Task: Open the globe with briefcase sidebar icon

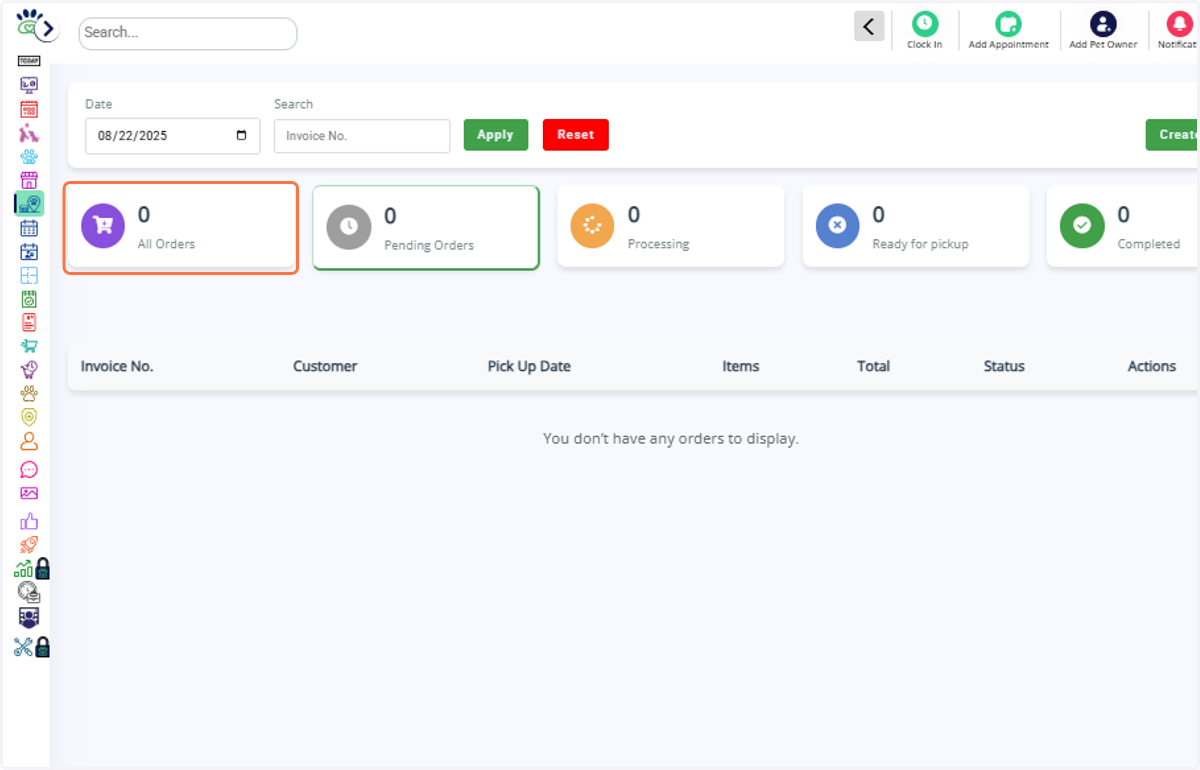Action: [x=29, y=593]
